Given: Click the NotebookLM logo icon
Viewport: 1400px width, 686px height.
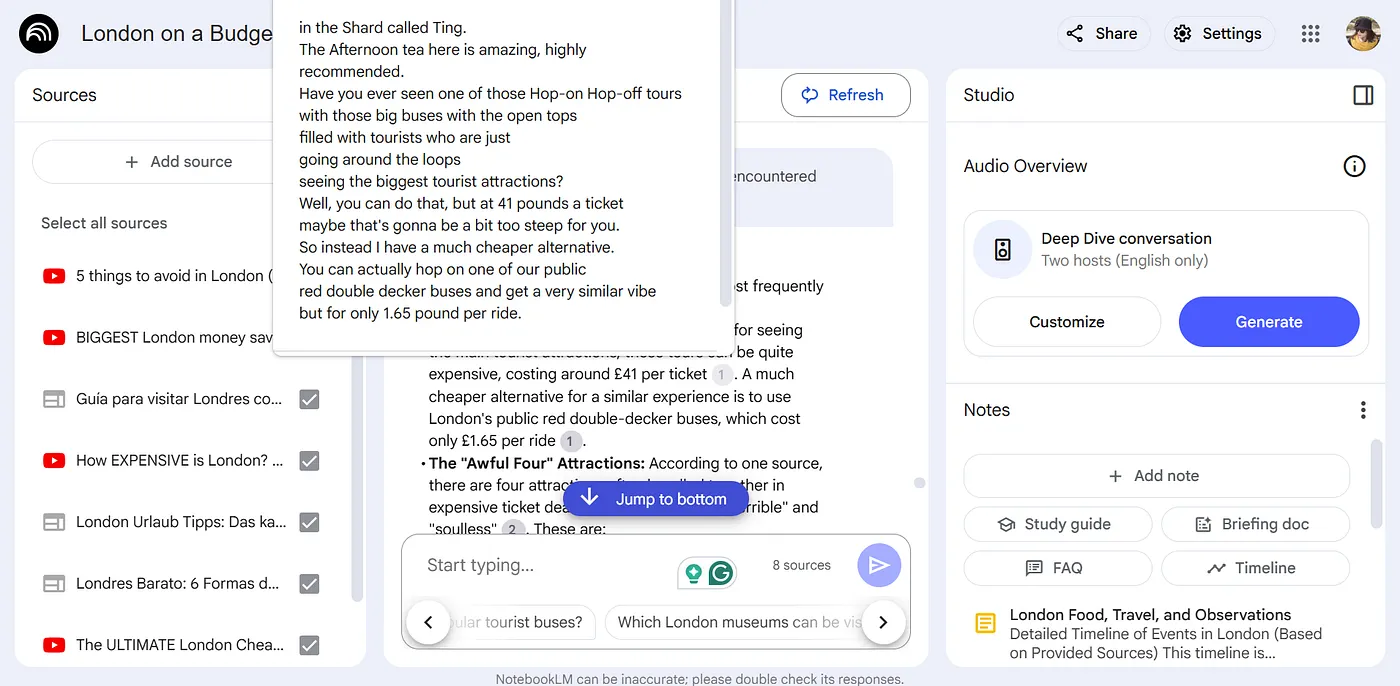Looking at the screenshot, I should 39,34.
